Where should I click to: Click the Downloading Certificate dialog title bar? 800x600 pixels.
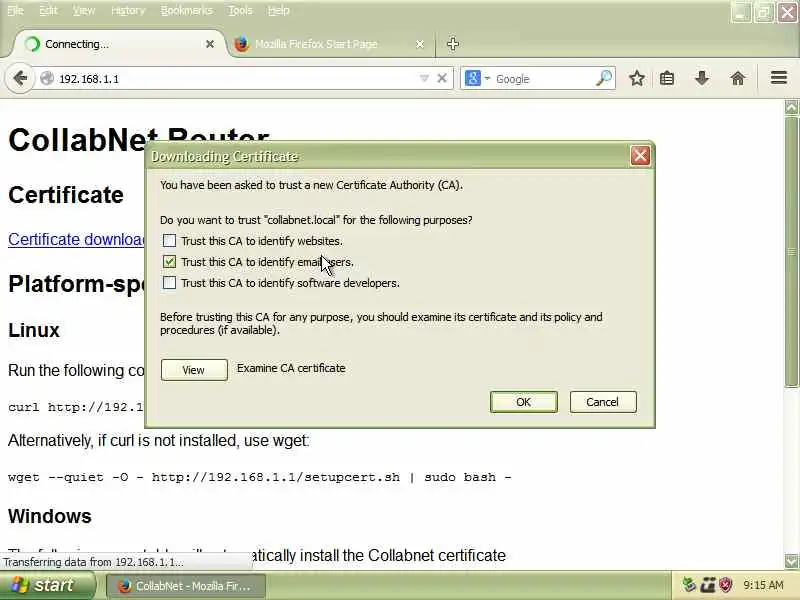coord(388,156)
